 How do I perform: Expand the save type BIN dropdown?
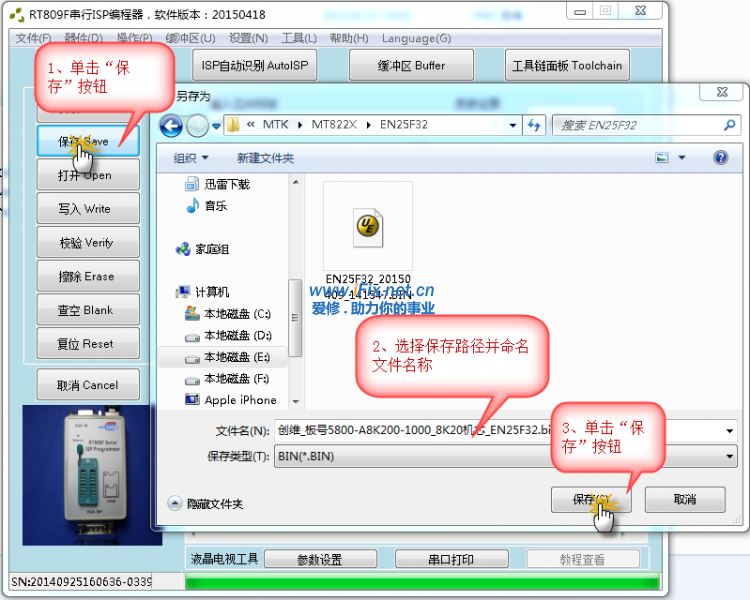coord(730,456)
